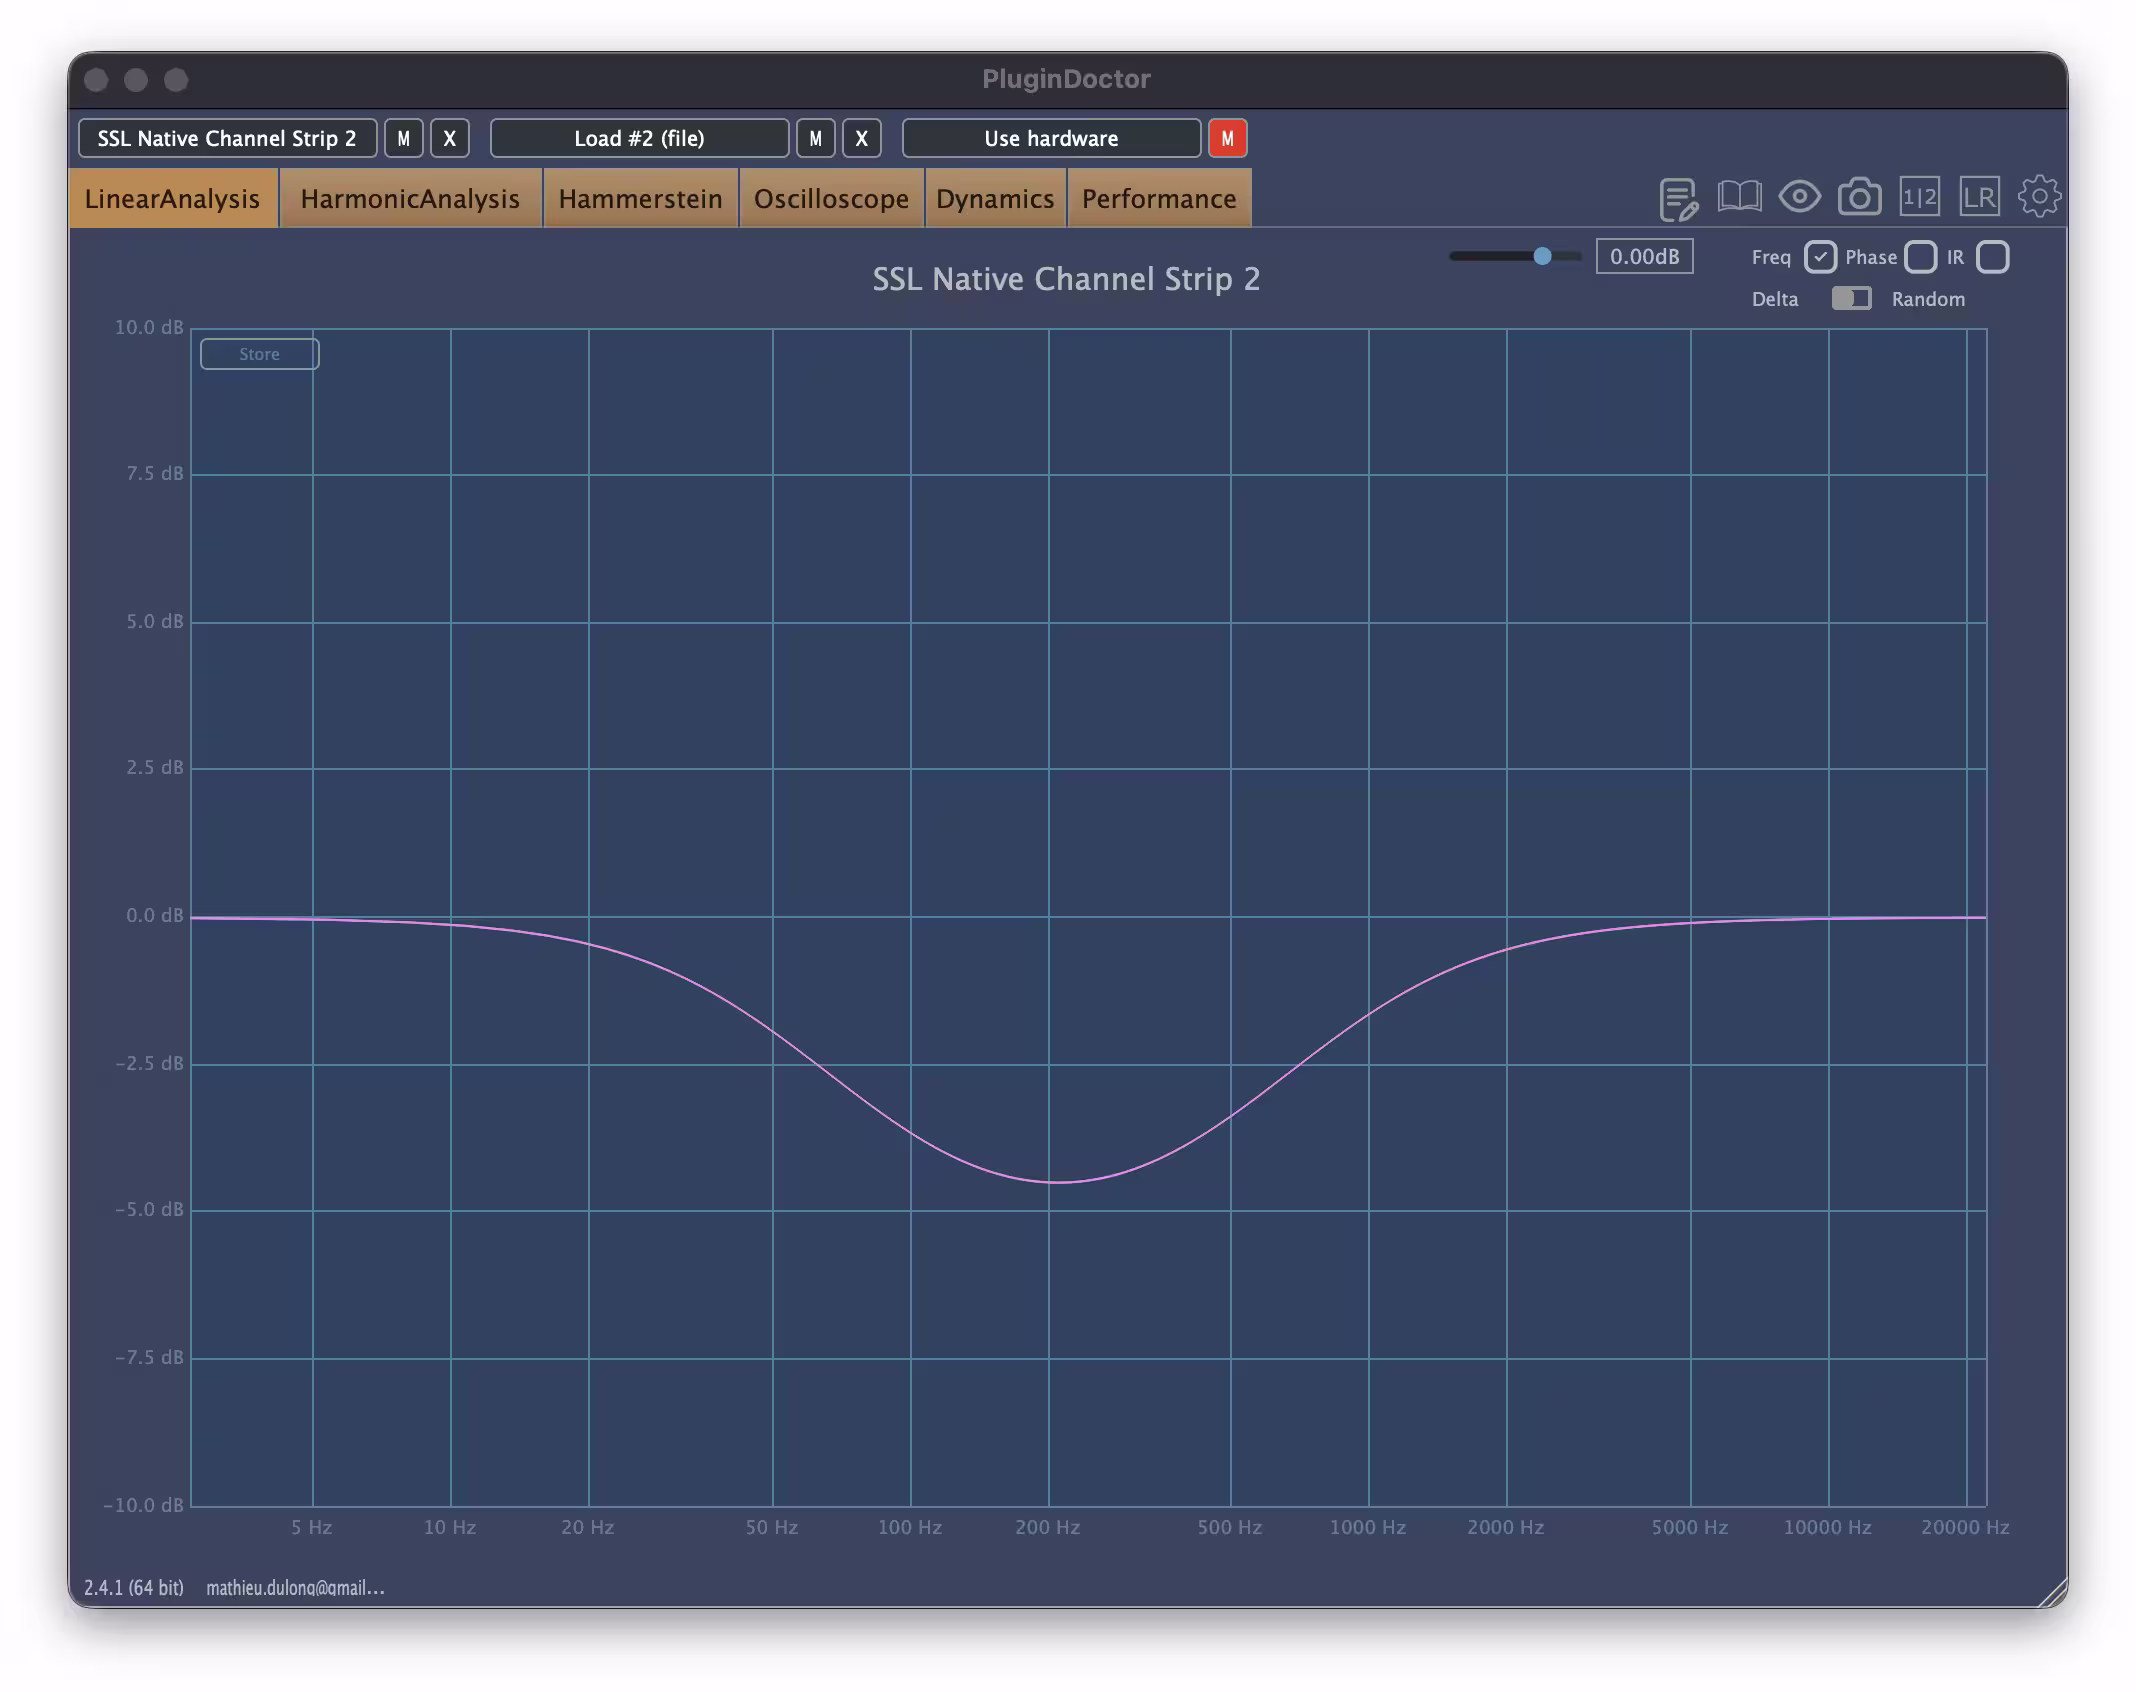Remove SSL plugin with X button
The image size is (2136, 1692).
450,138
